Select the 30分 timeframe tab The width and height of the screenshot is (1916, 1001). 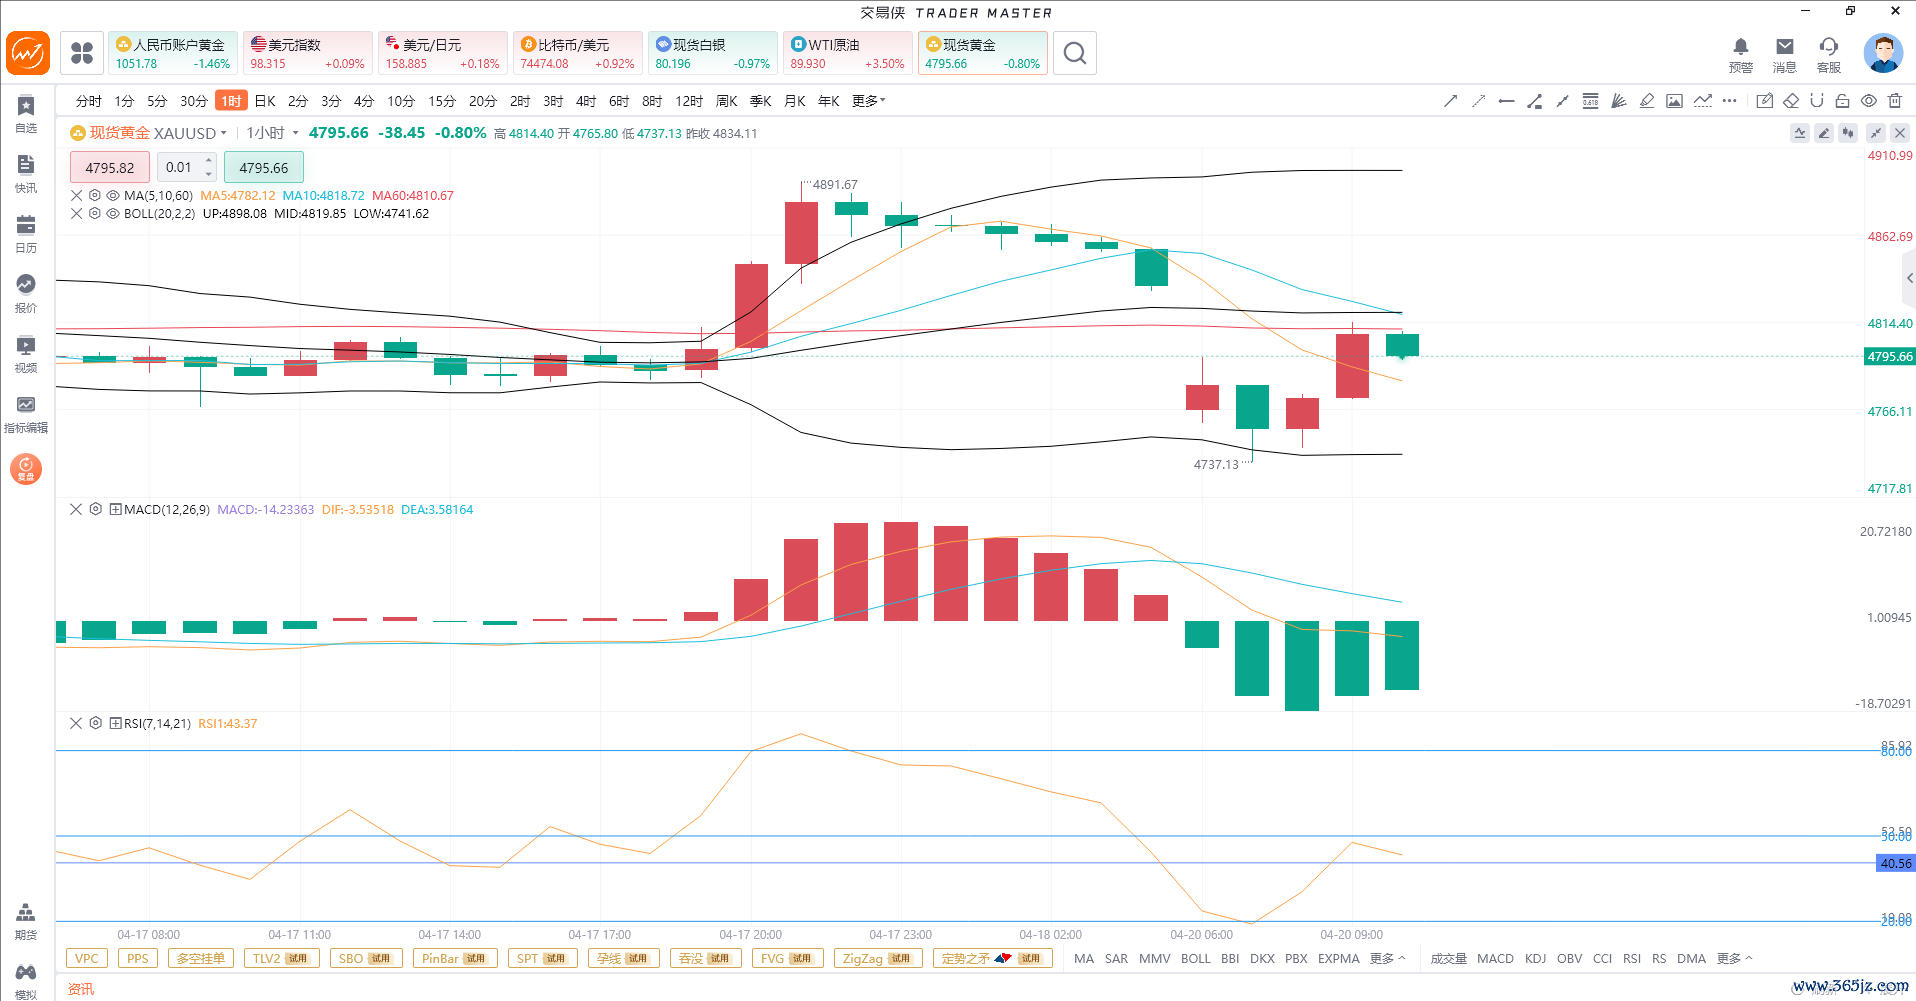[193, 101]
